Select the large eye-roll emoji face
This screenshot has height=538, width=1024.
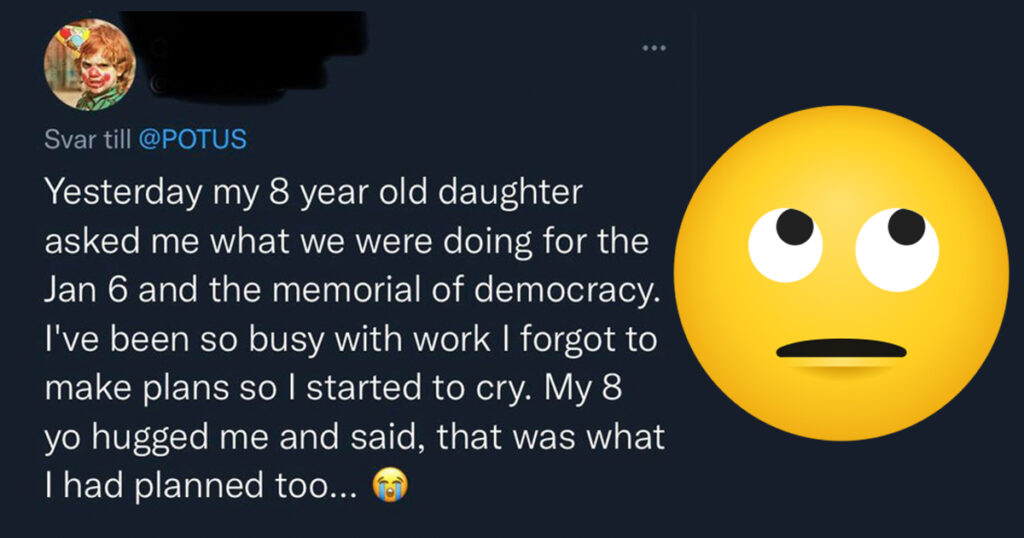click(841, 273)
